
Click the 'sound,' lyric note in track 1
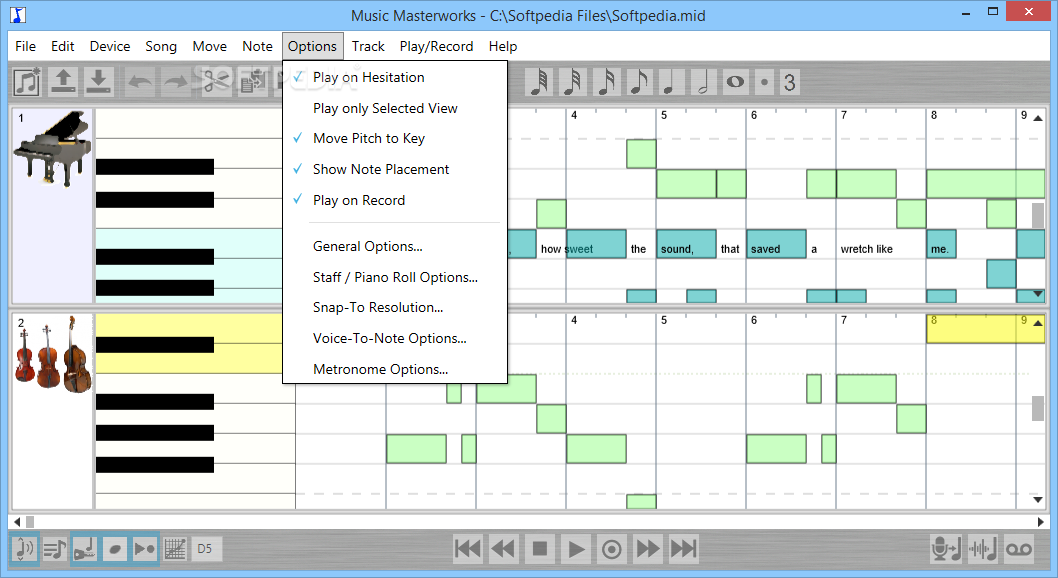[x=686, y=243]
